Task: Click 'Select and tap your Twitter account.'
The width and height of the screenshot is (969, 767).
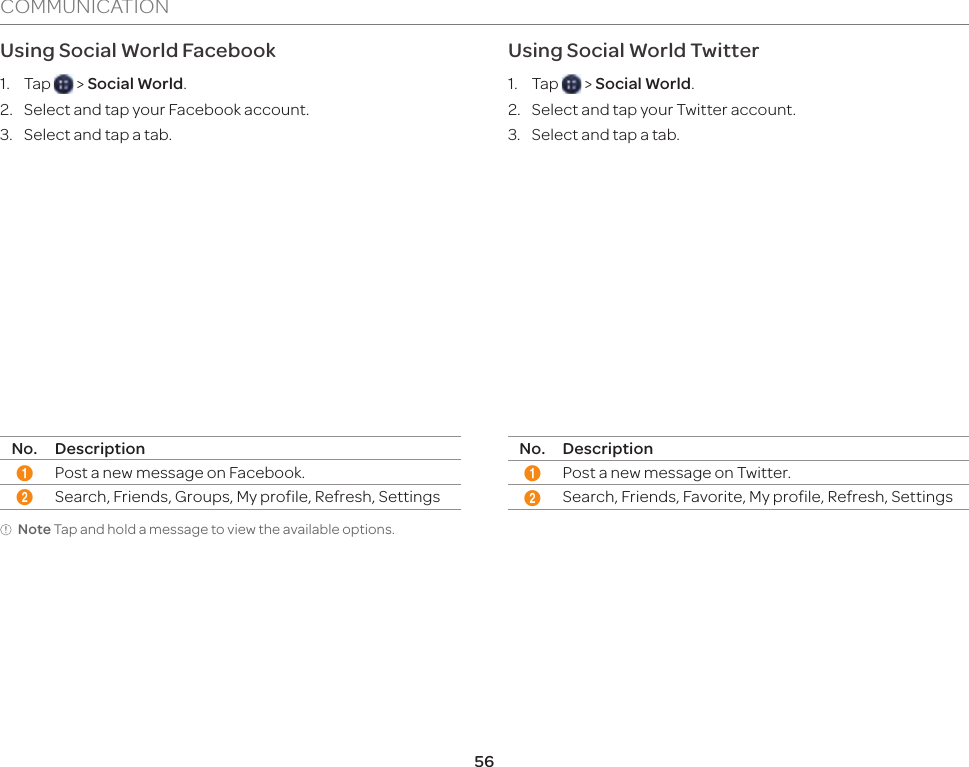Action: [x=664, y=110]
